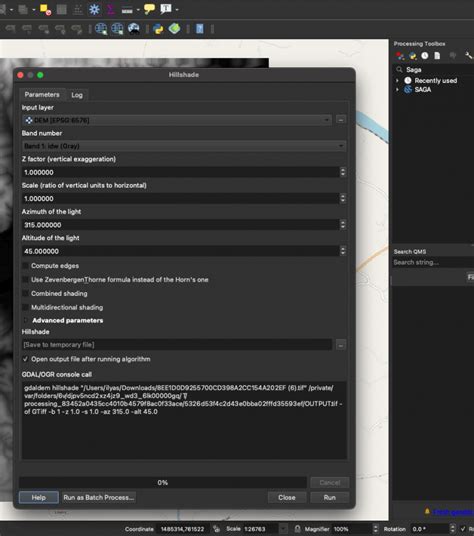The image size is (474, 536).
Task: Adjust the Azimuth spinner arrows
Action: click(343, 225)
